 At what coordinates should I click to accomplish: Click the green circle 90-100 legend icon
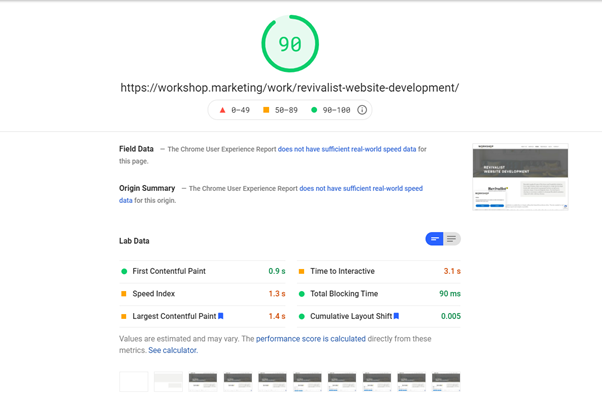point(314,110)
